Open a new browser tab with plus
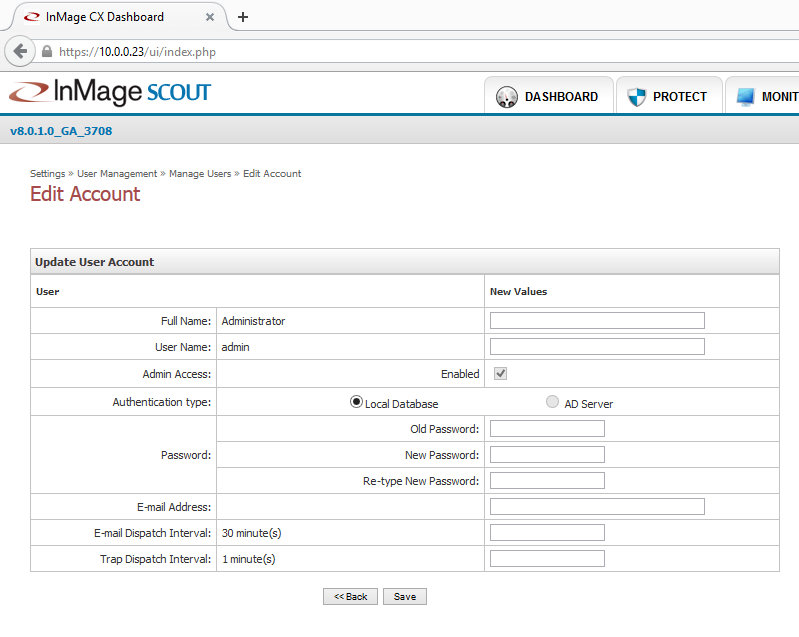799x637 pixels. (243, 17)
